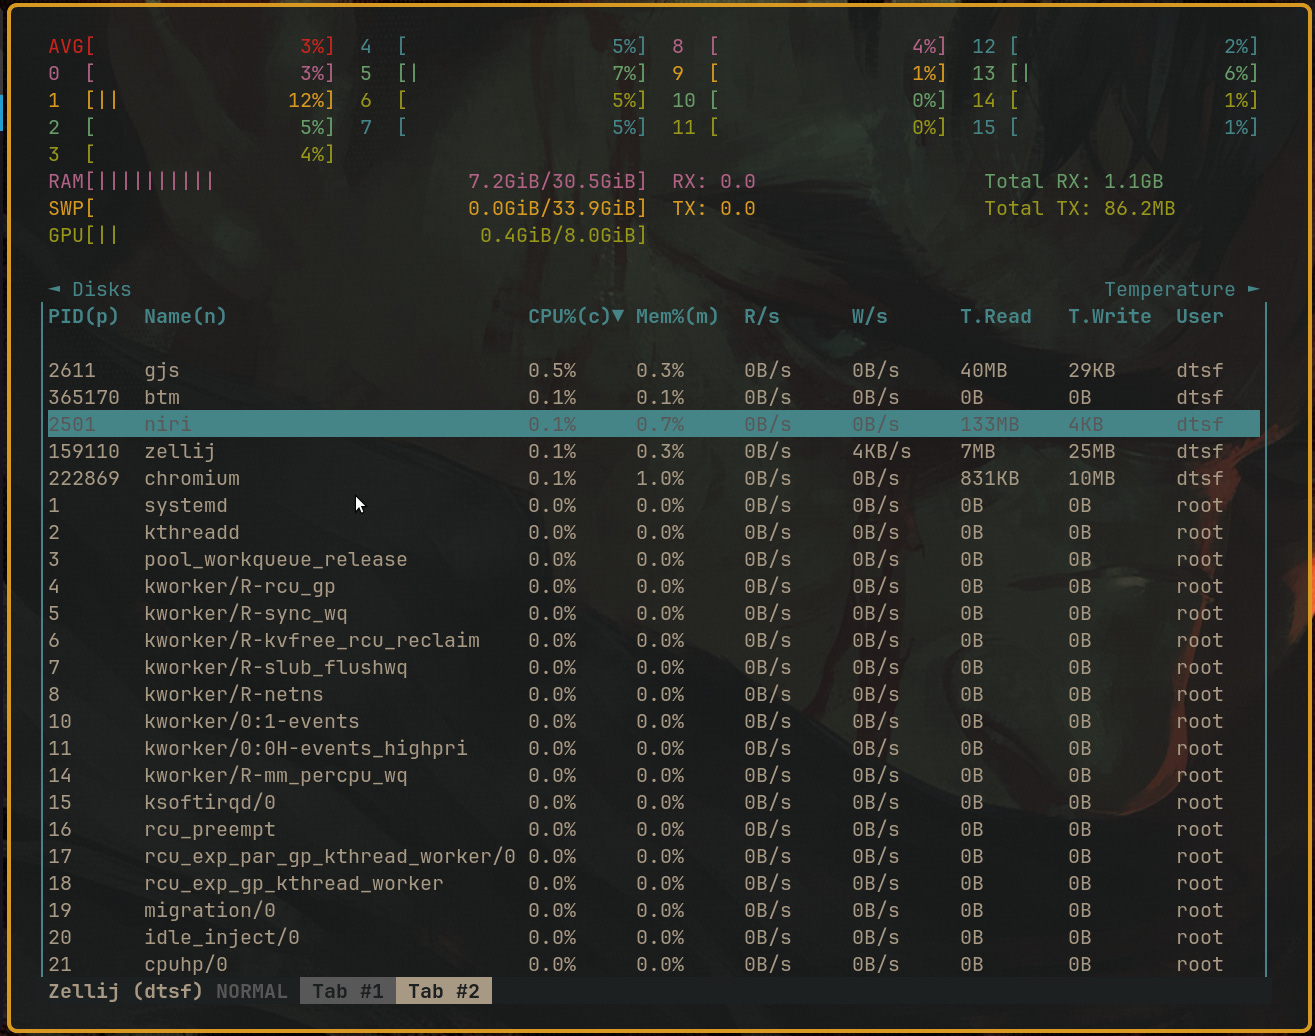
Task: Select the ksoftirqd/0 process row
Action: [x=654, y=803]
